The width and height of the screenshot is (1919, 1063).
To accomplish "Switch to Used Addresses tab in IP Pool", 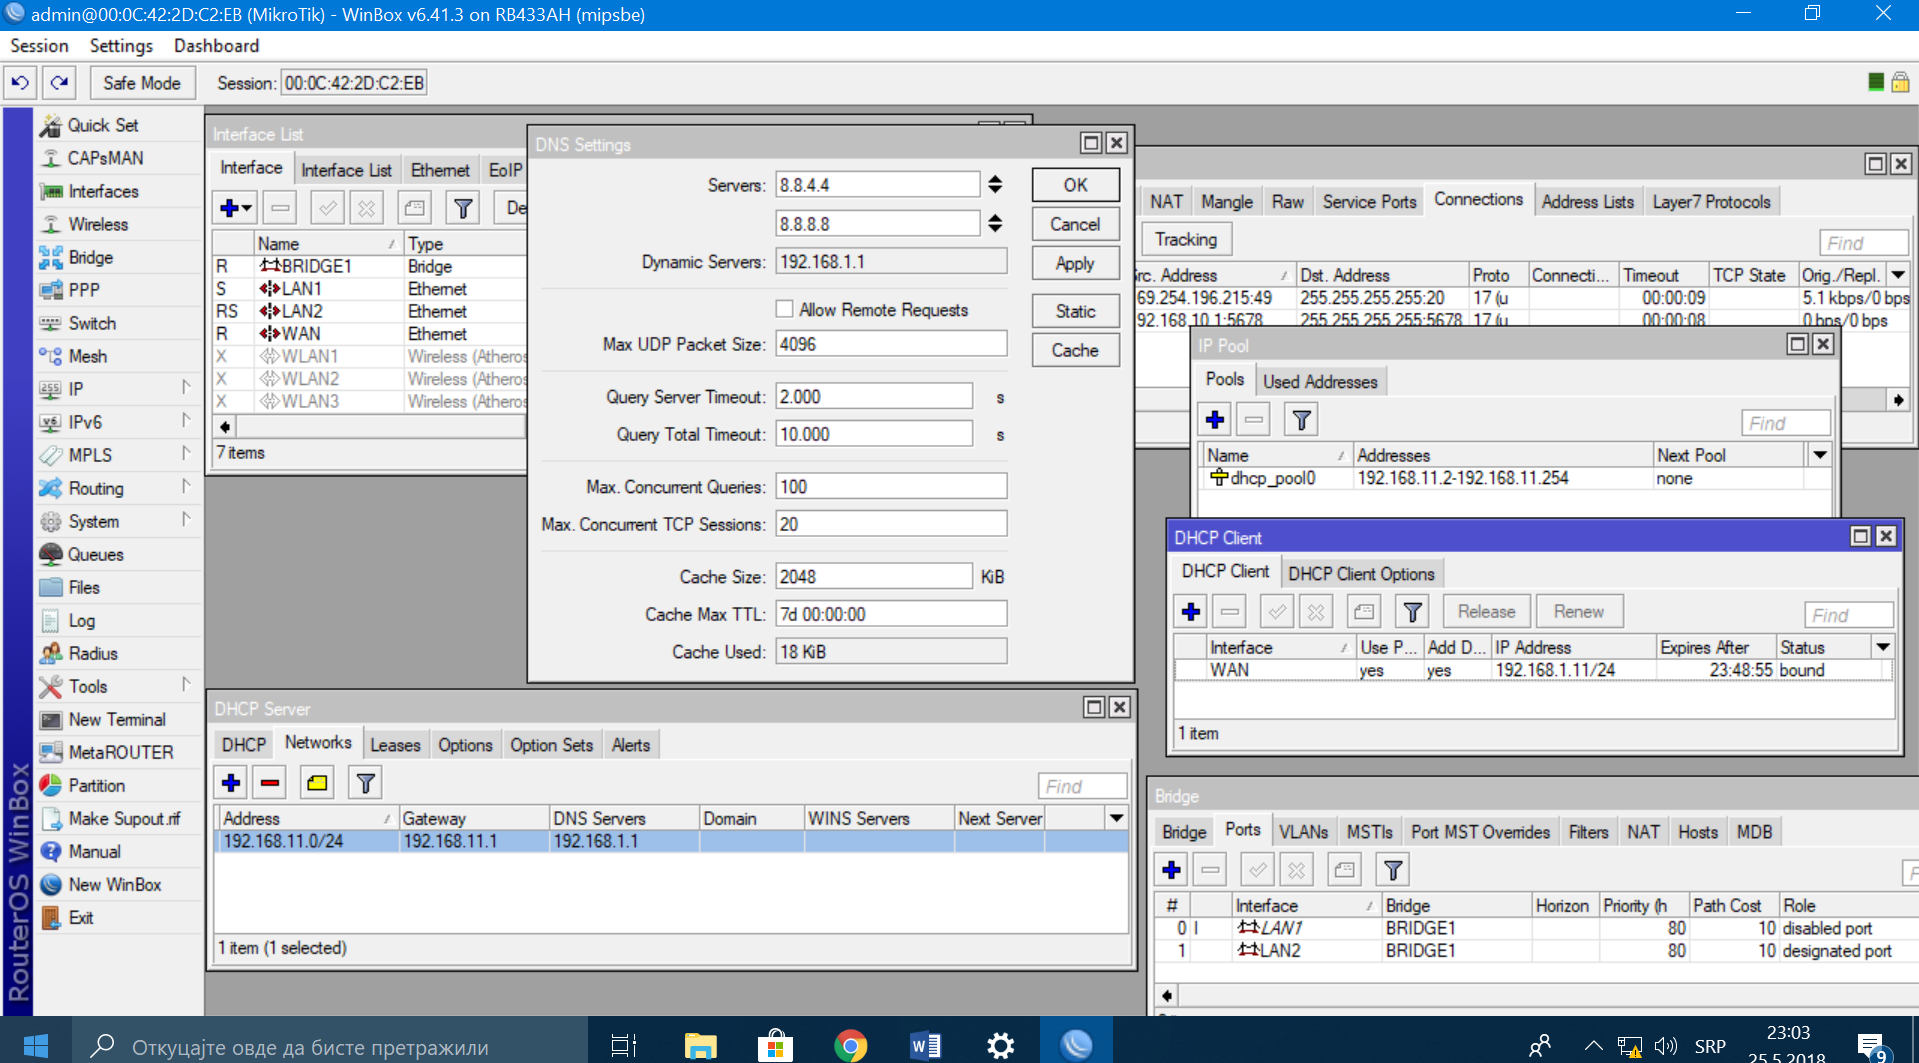I will point(1320,381).
